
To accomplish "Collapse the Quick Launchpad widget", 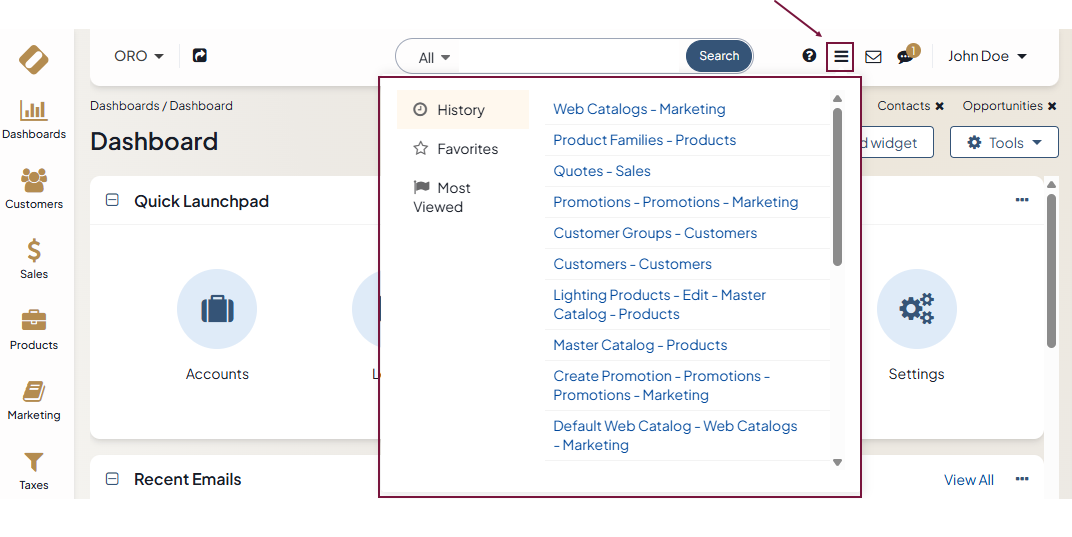I will (112, 201).
